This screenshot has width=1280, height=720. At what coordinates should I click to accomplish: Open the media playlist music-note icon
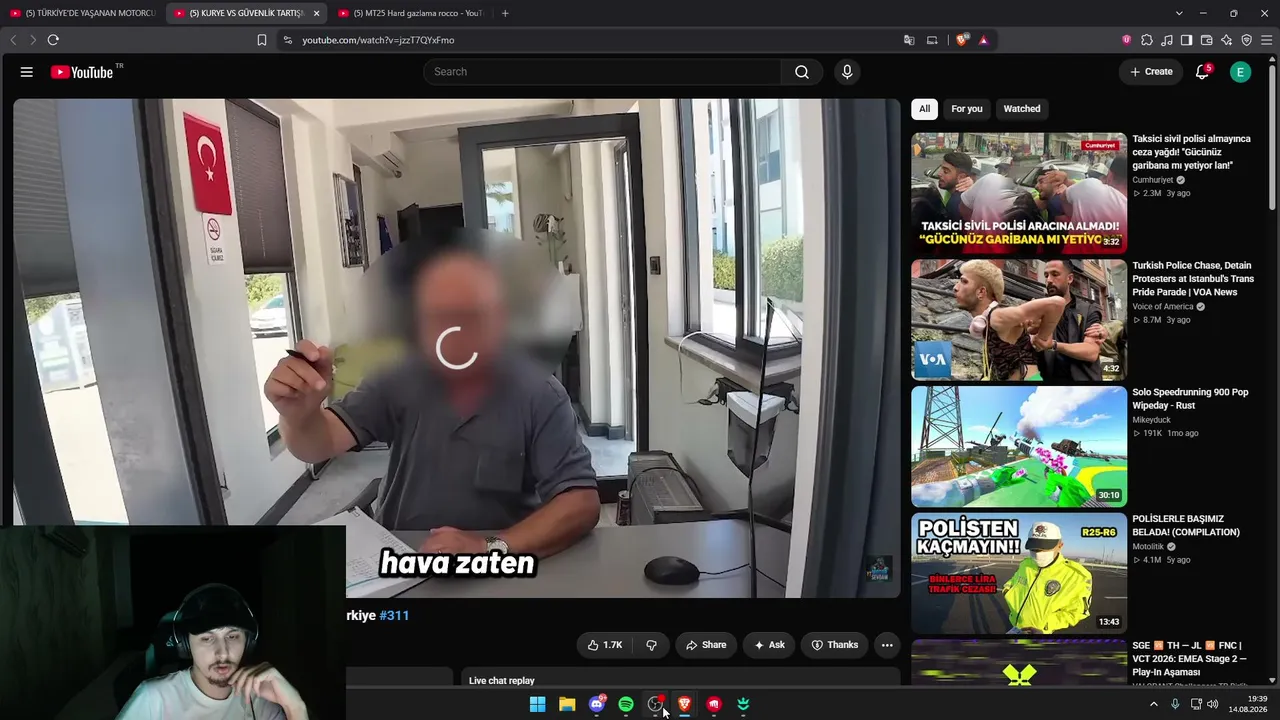tap(1167, 40)
